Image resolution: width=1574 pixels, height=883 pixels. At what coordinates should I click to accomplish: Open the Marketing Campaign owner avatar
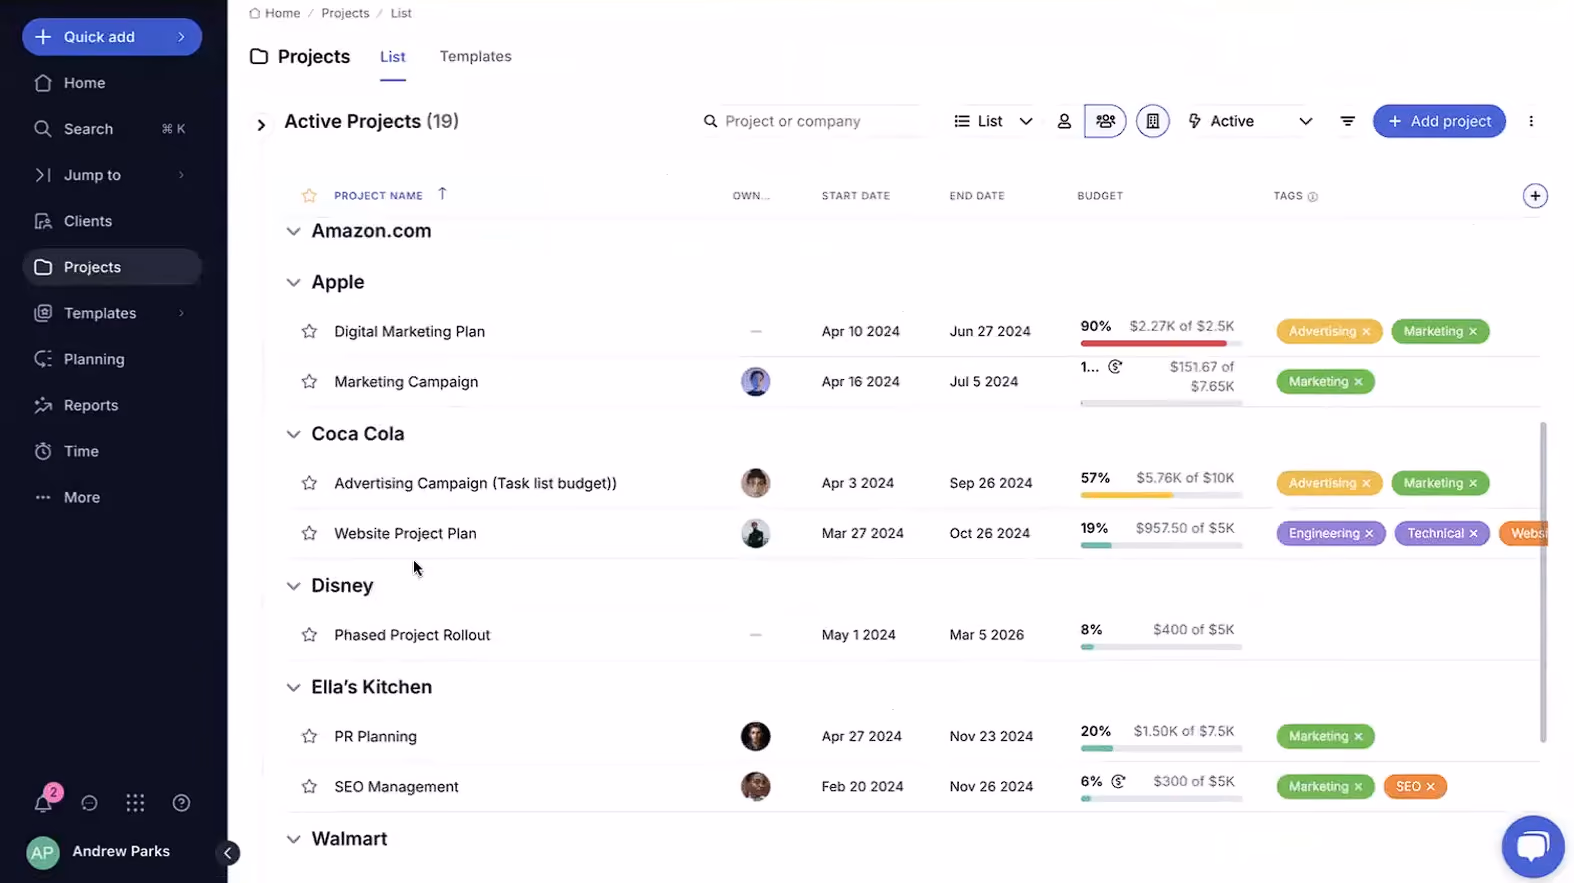pos(755,381)
